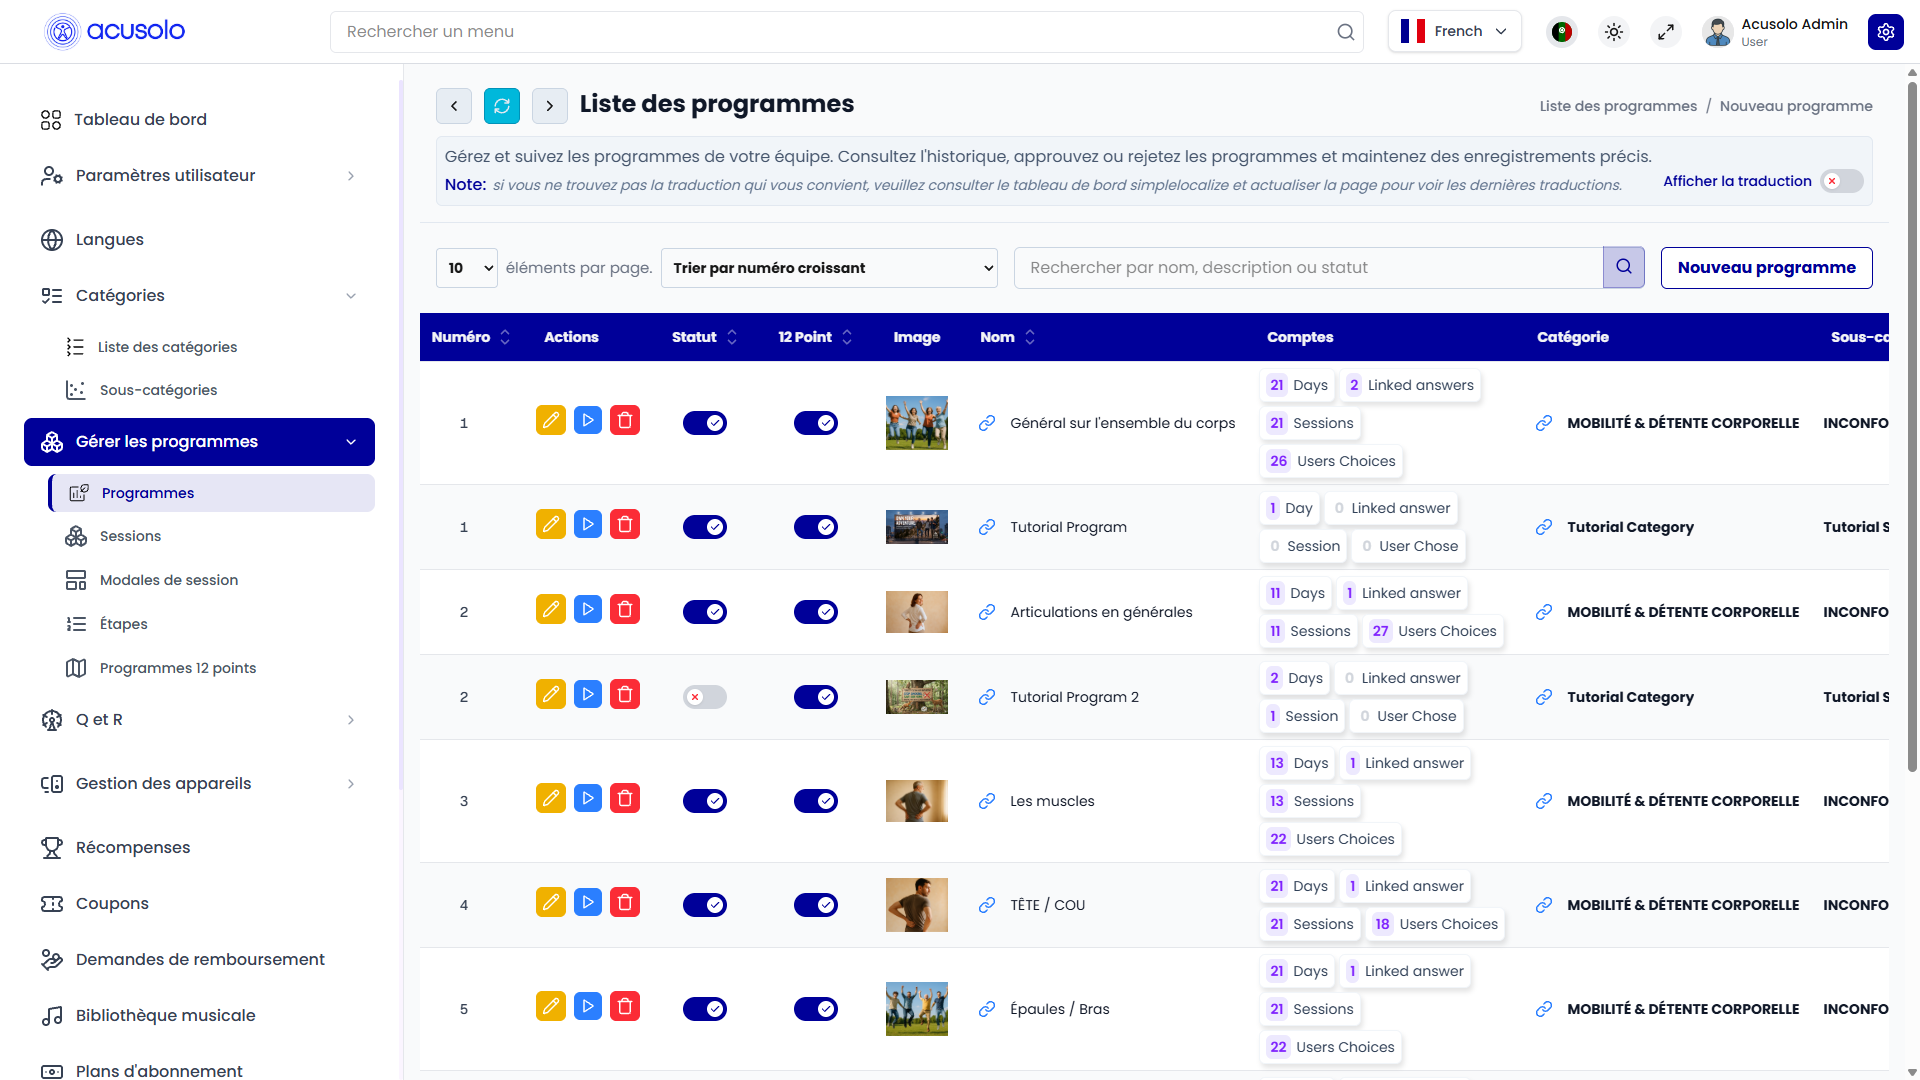Image resolution: width=1920 pixels, height=1080 pixels.
Task: Expand the Q et R menu
Action: (x=199, y=720)
